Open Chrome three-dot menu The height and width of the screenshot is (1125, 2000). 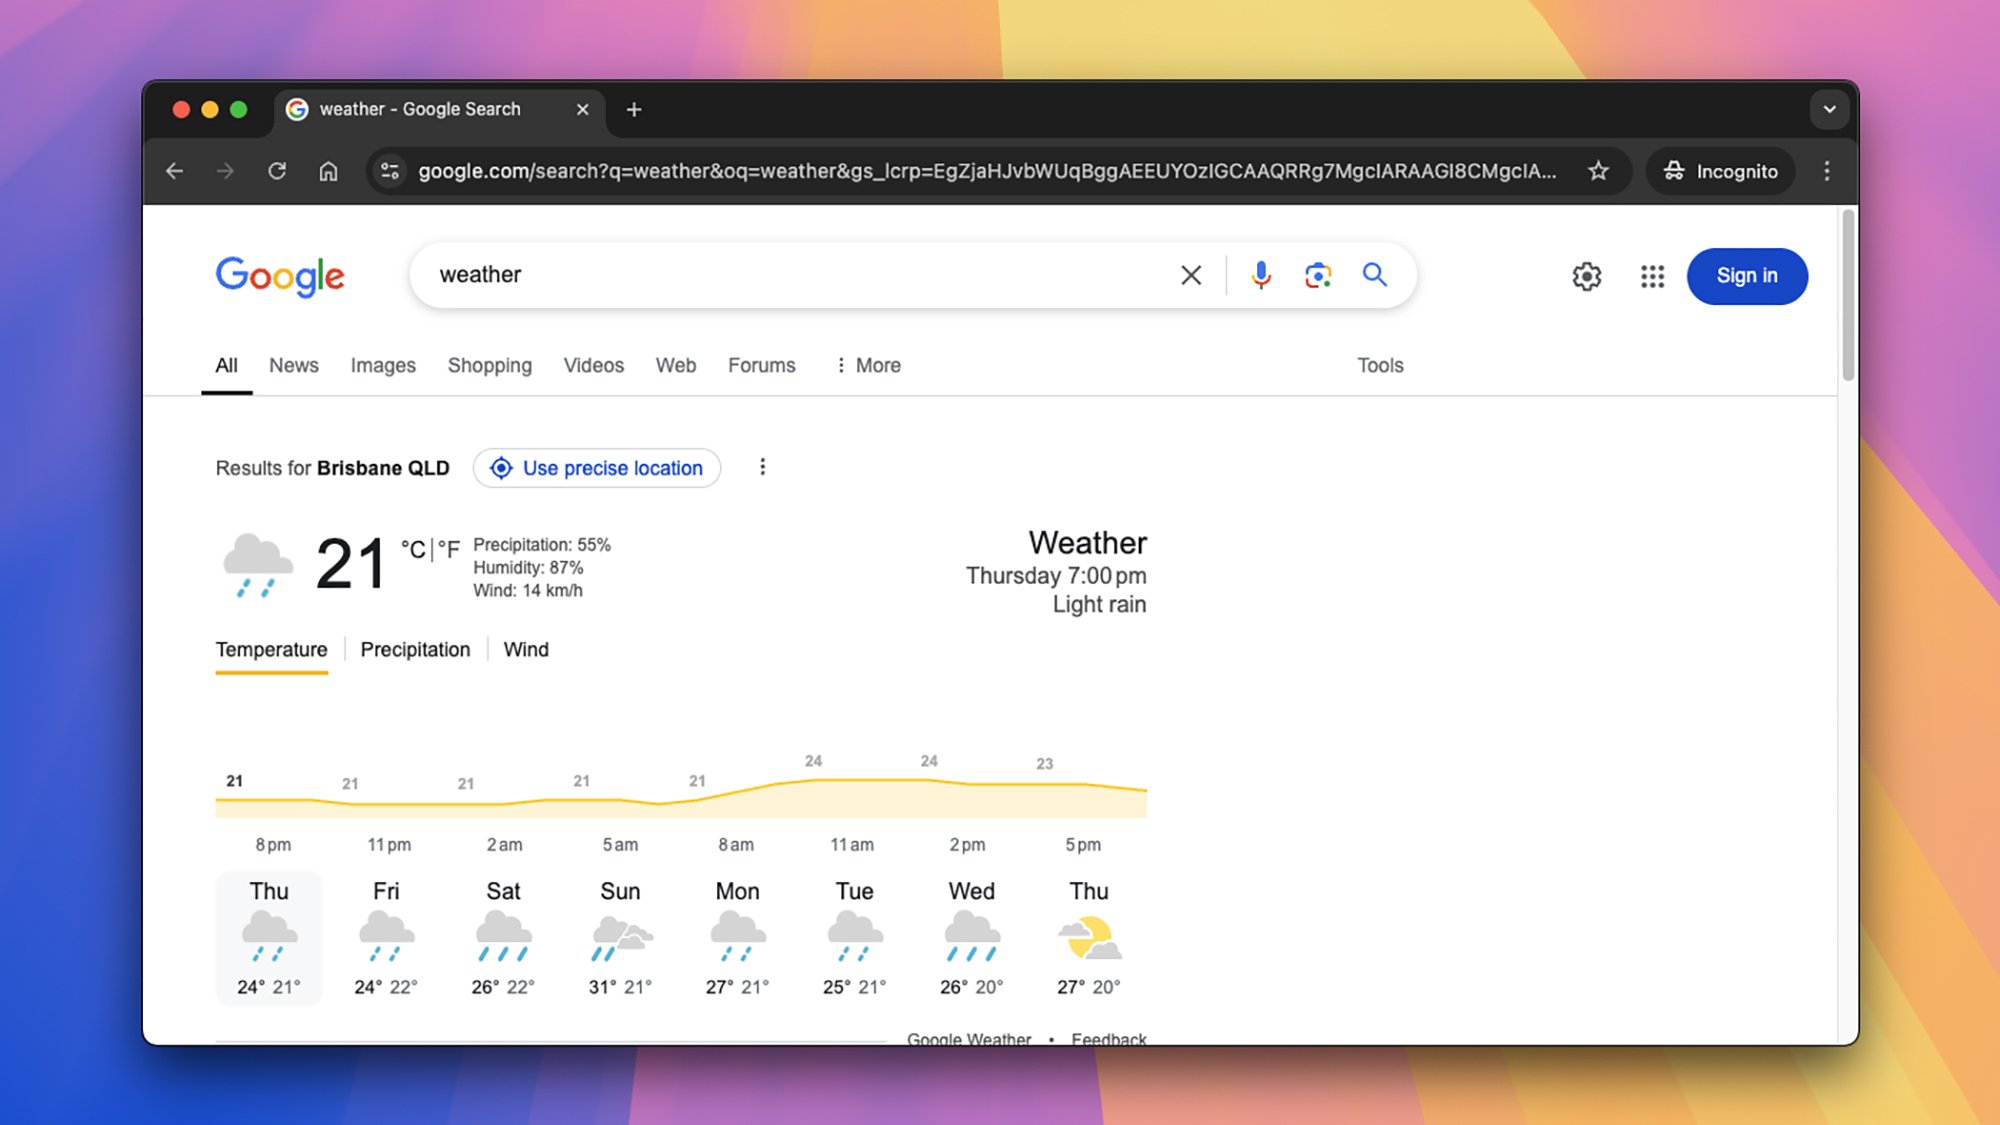tap(1826, 171)
